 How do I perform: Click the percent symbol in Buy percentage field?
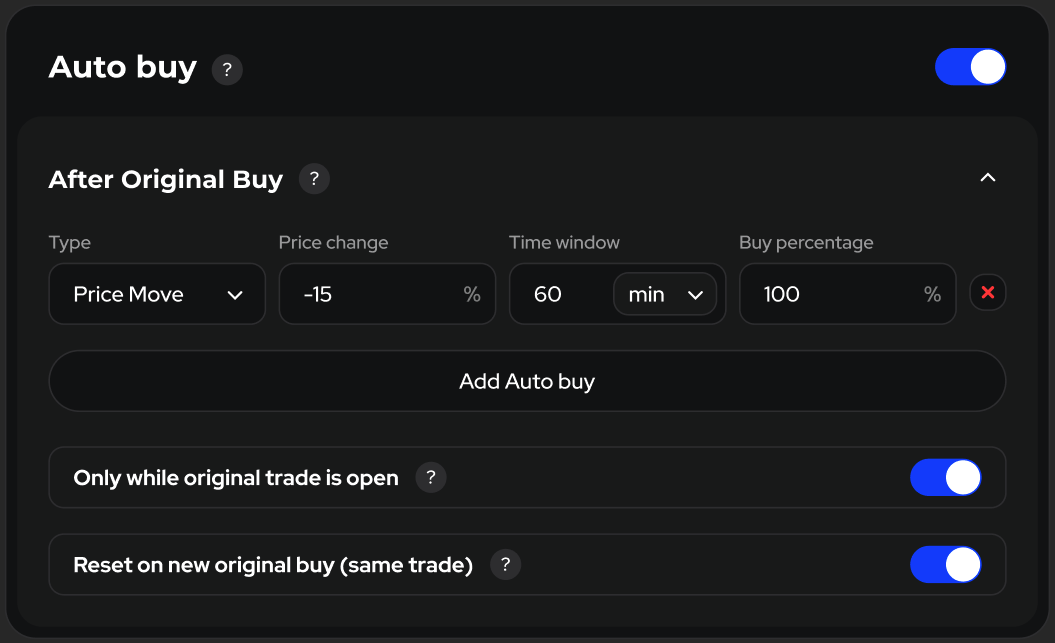(x=932, y=295)
